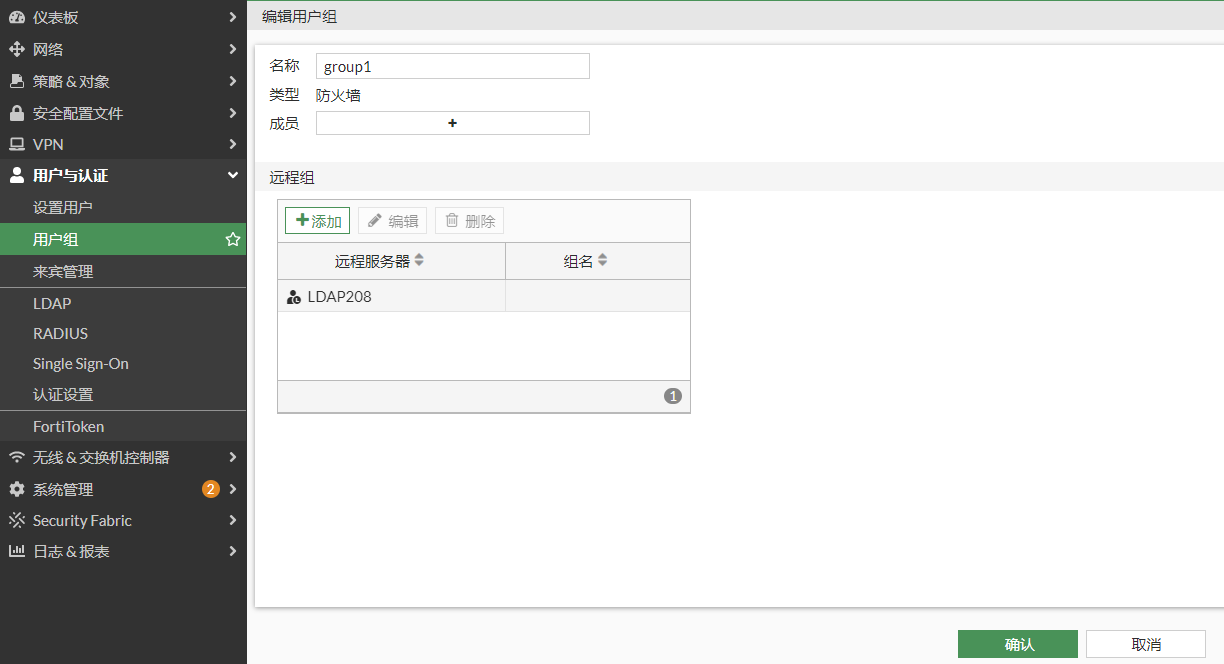
Task: Expand the 策略 & 对象 menu chevron
Action: 232,81
